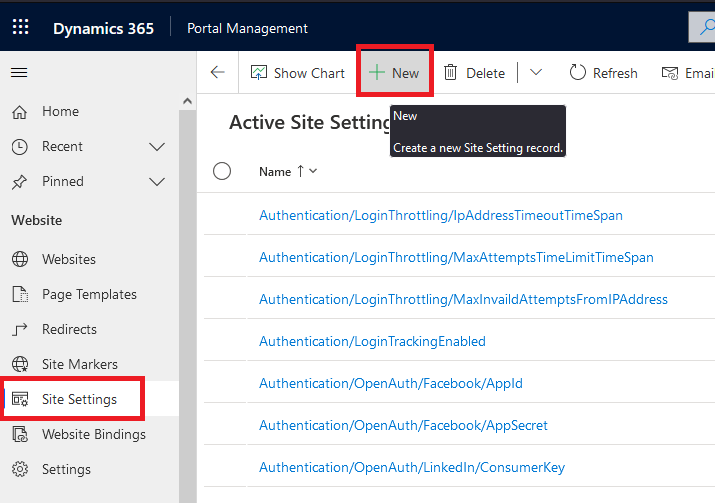Click Show Chart command

click(x=297, y=73)
